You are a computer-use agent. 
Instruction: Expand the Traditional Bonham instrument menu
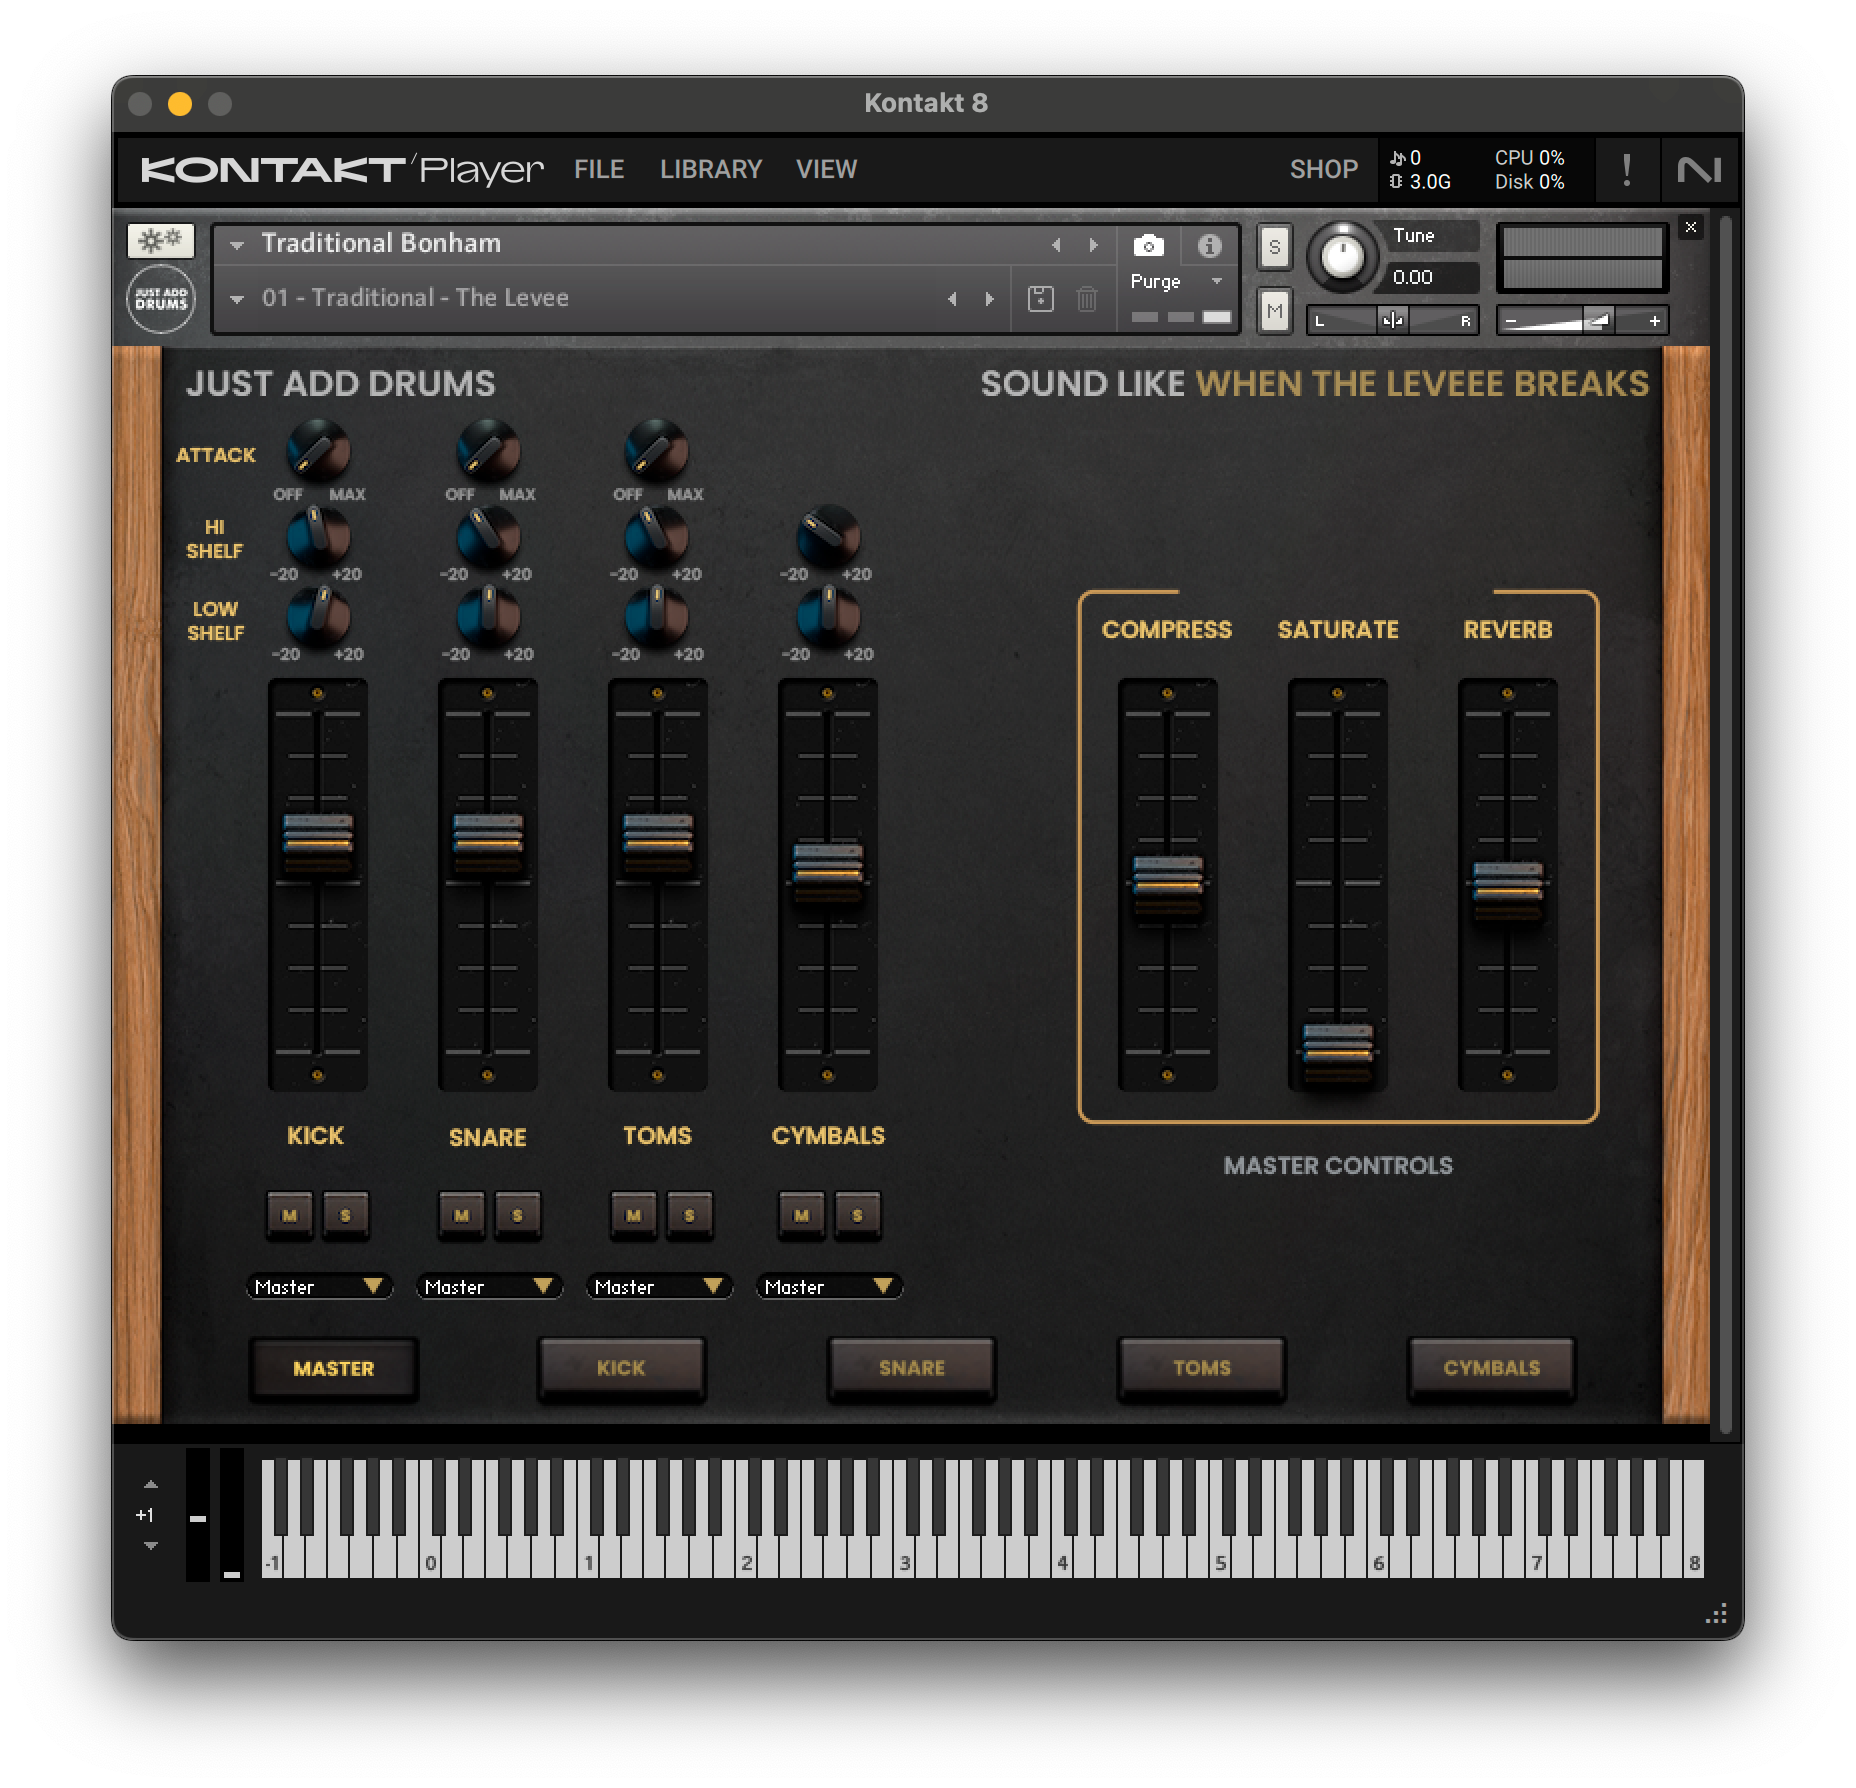point(237,245)
